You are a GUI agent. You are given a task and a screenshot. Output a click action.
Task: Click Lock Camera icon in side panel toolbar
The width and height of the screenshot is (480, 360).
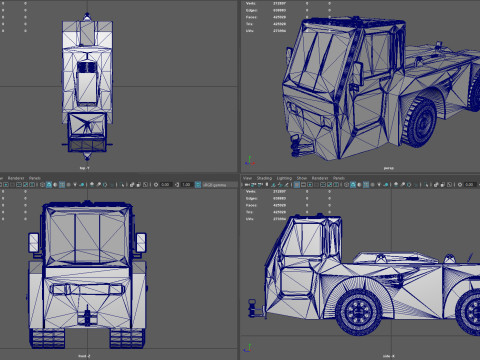point(253,185)
